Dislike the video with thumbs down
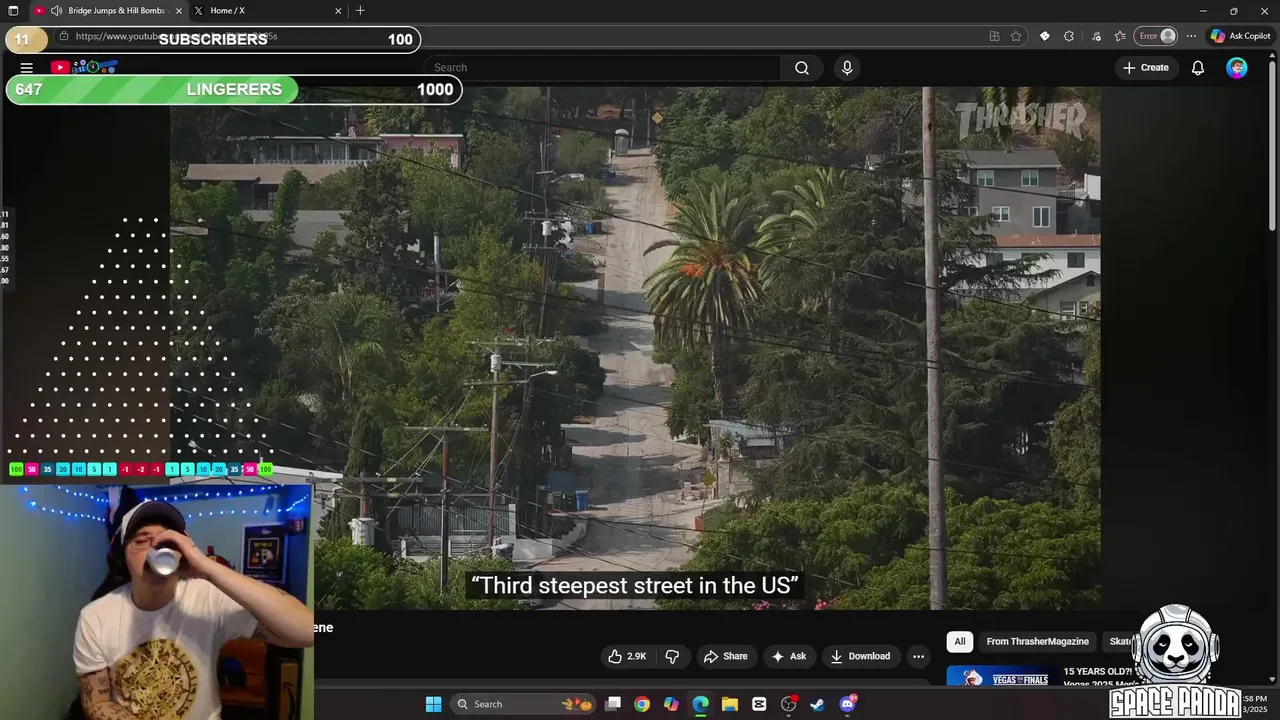The image size is (1280, 720). tap(672, 656)
